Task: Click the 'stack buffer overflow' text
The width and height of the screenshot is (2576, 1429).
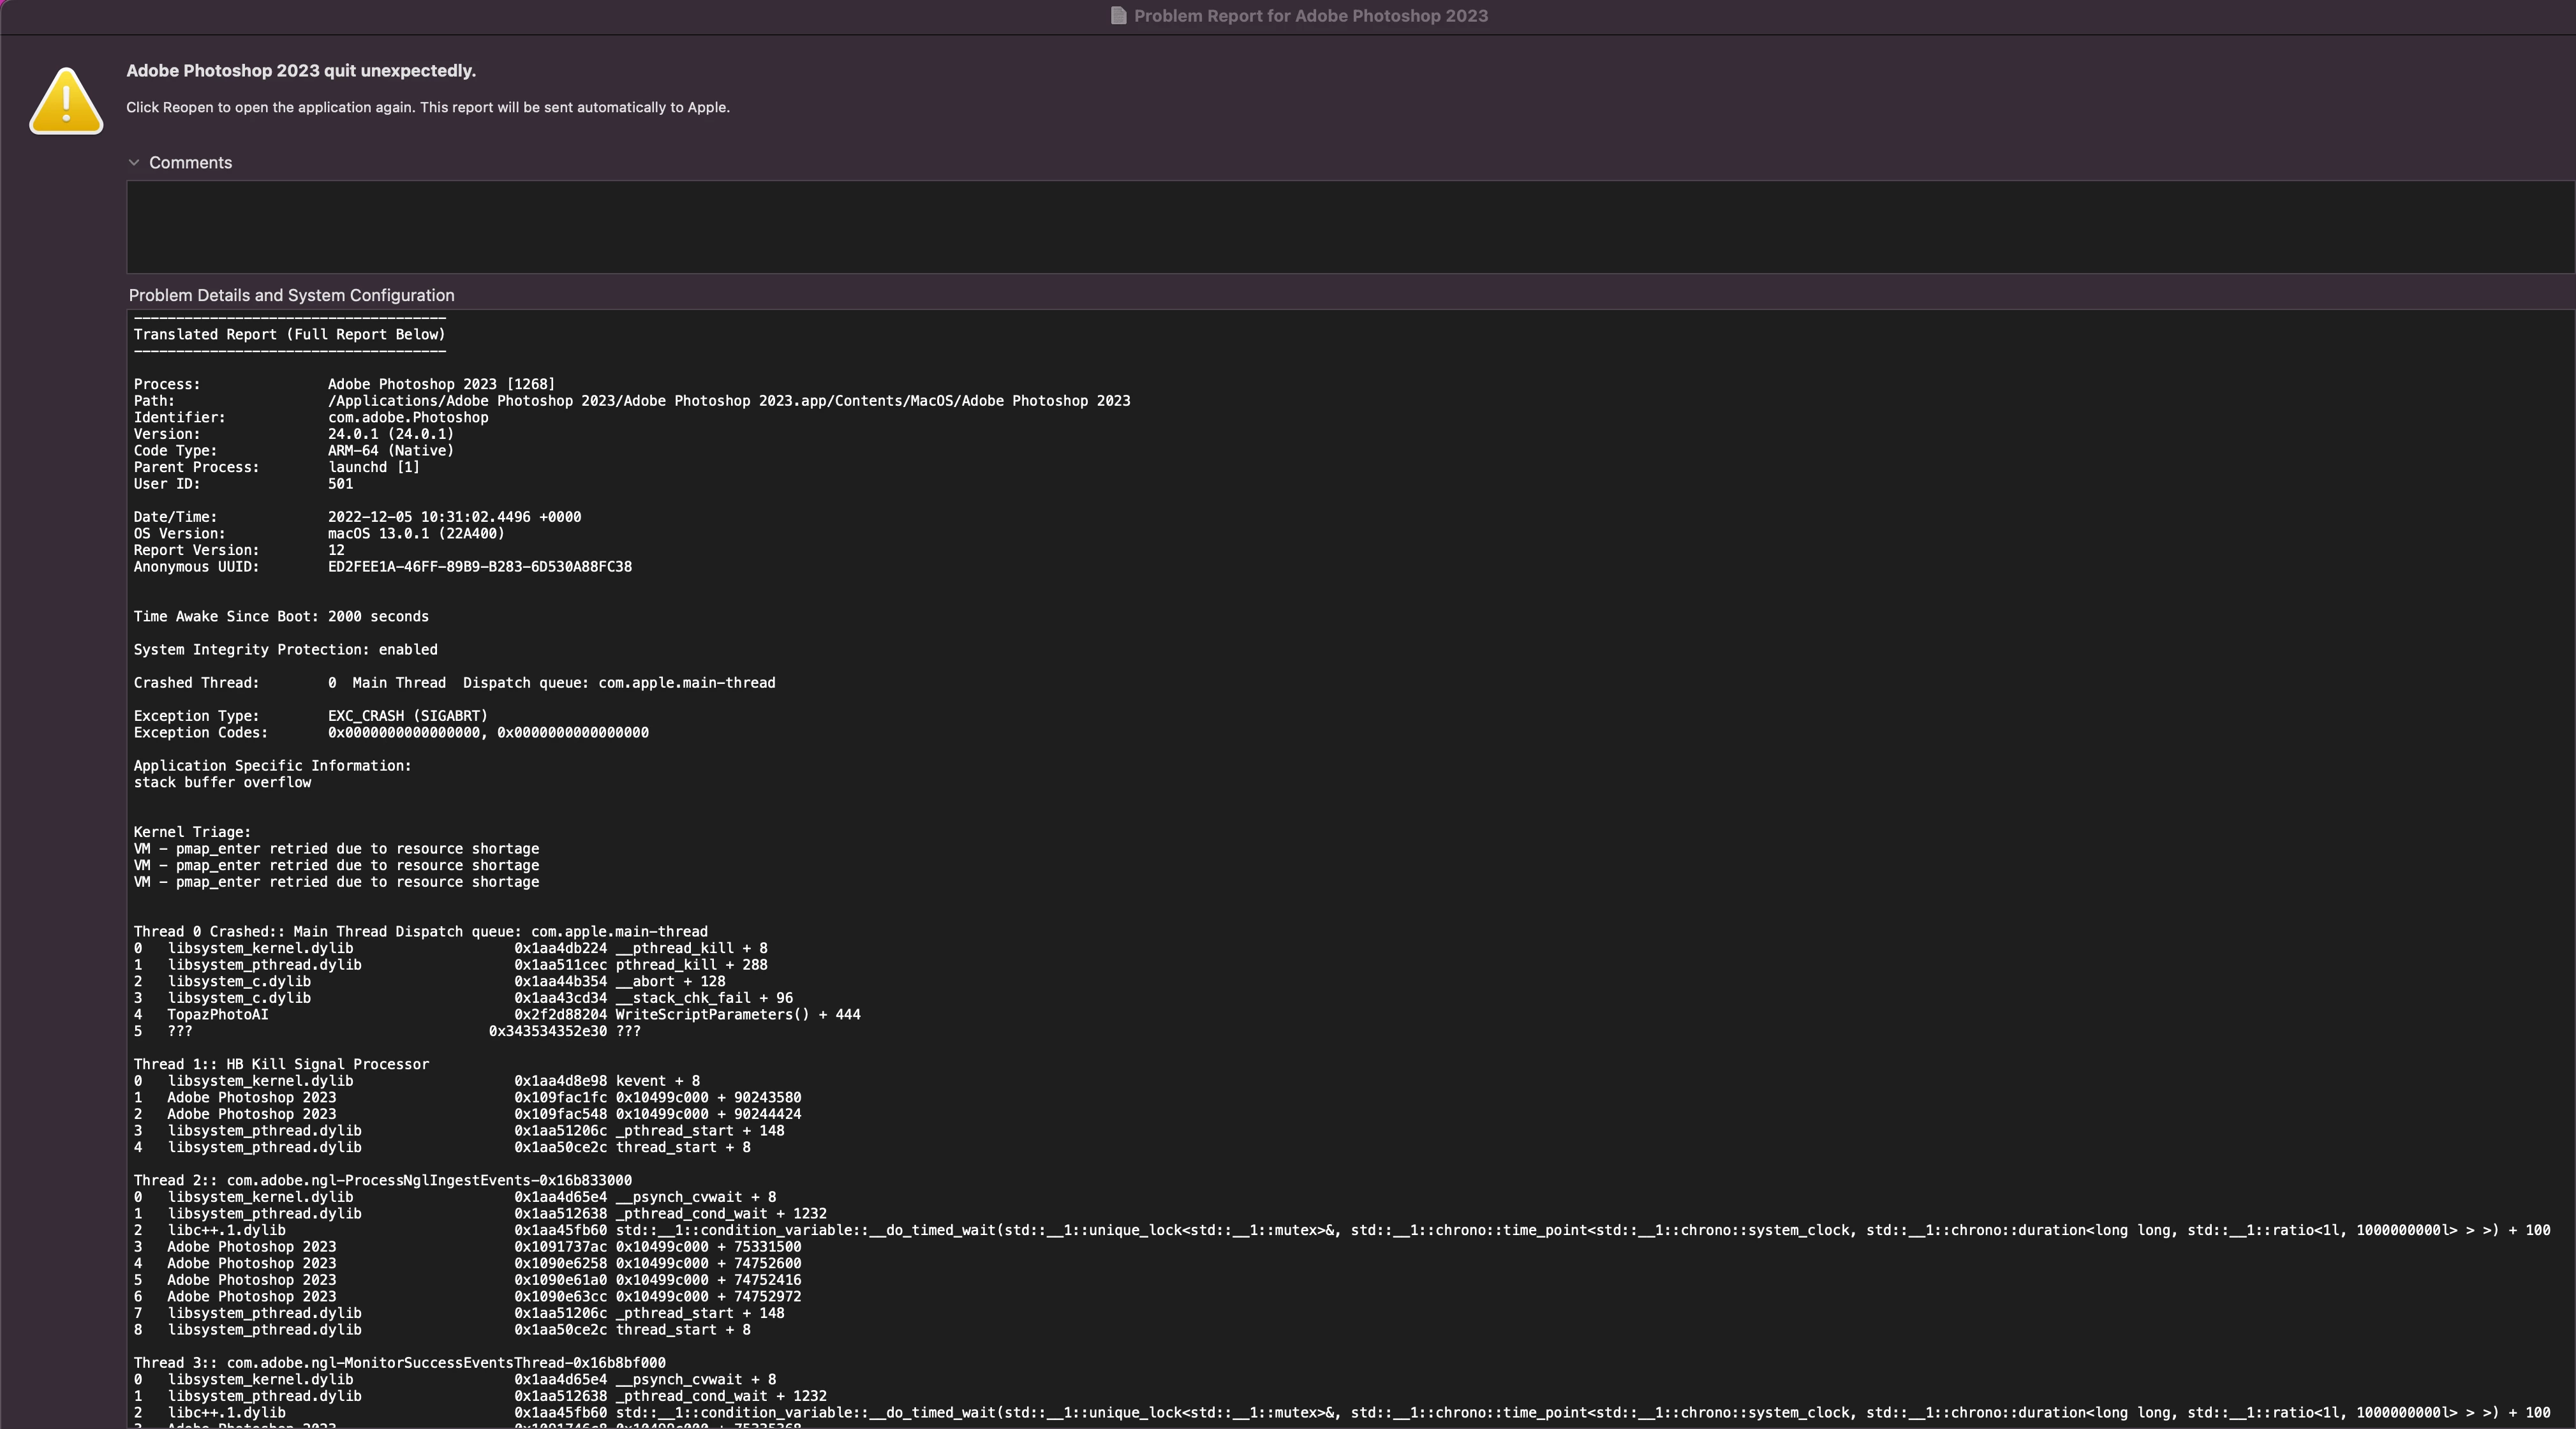Action: [222, 783]
